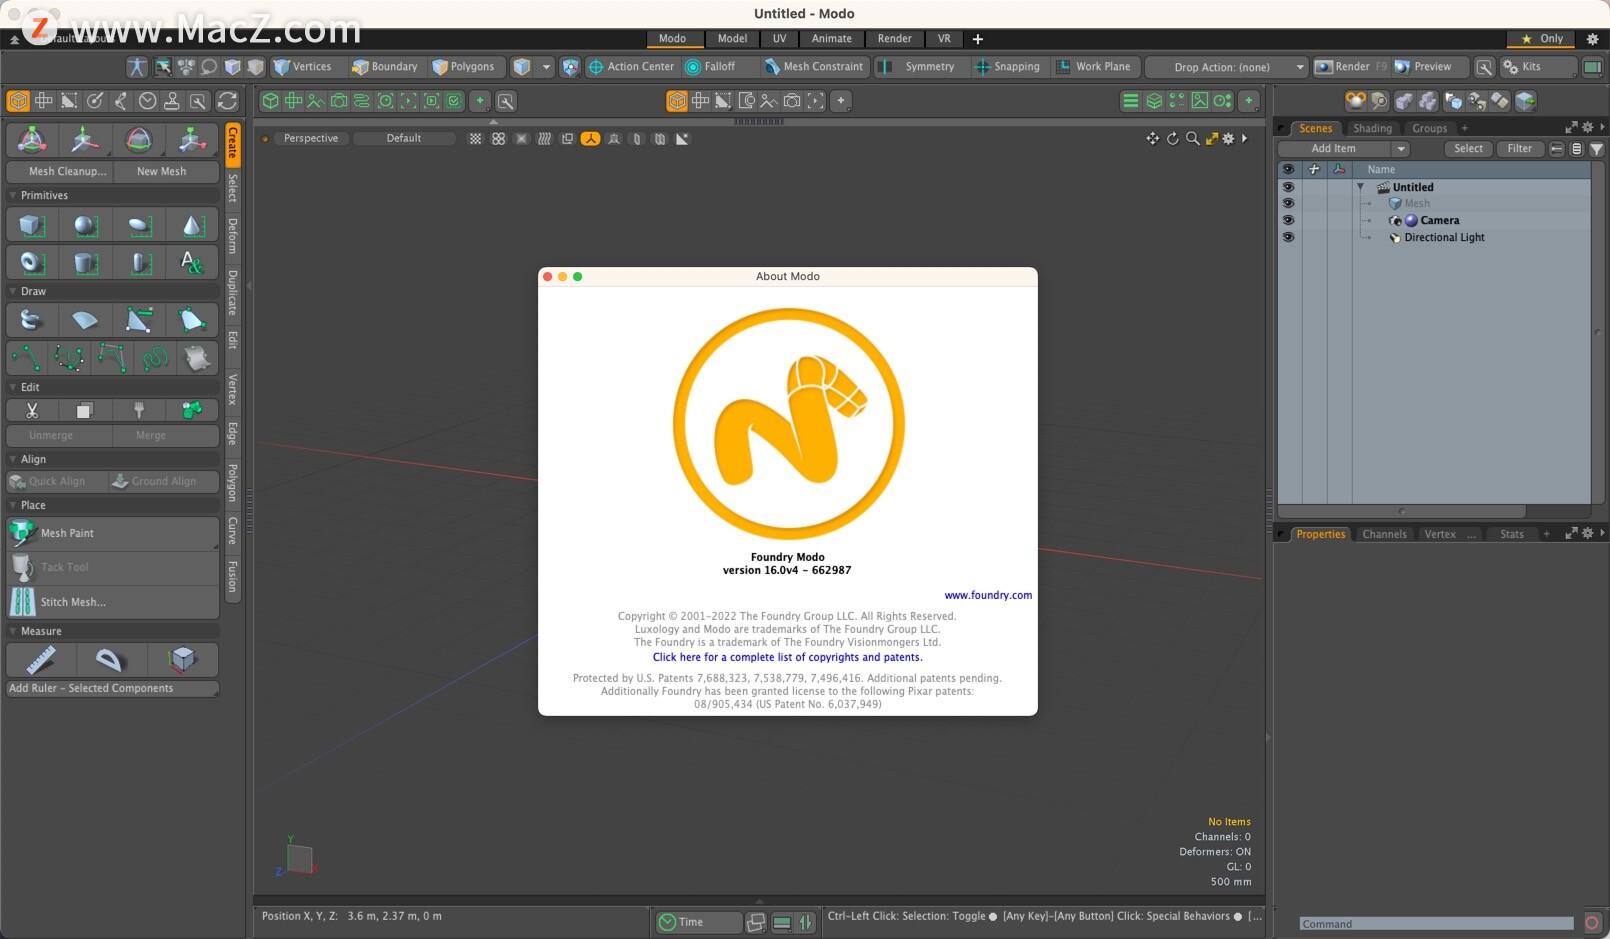Click New Mesh button
Viewport: 1610px width, 939px height.
pos(166,171)
